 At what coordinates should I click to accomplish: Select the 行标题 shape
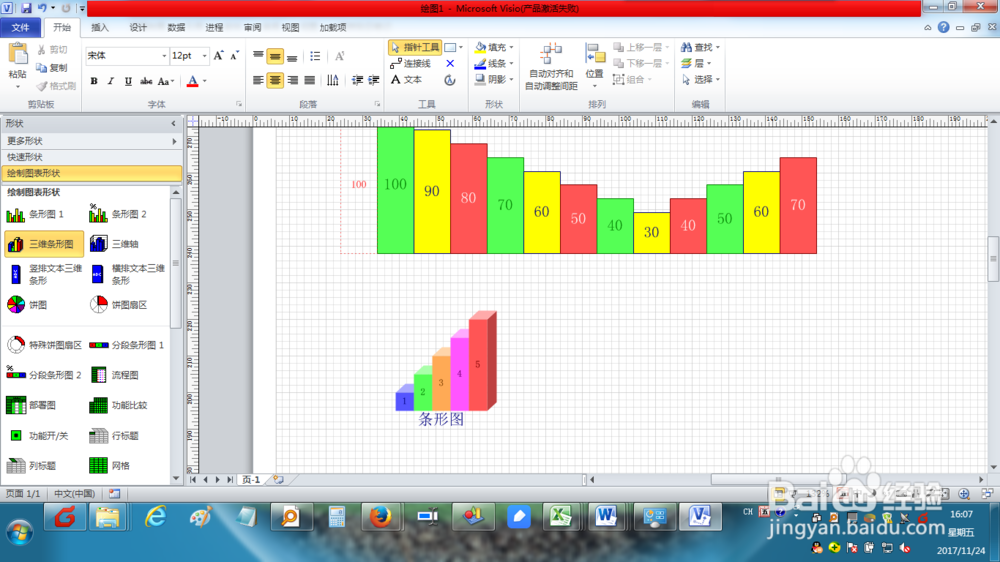click(x=115, y=436)
